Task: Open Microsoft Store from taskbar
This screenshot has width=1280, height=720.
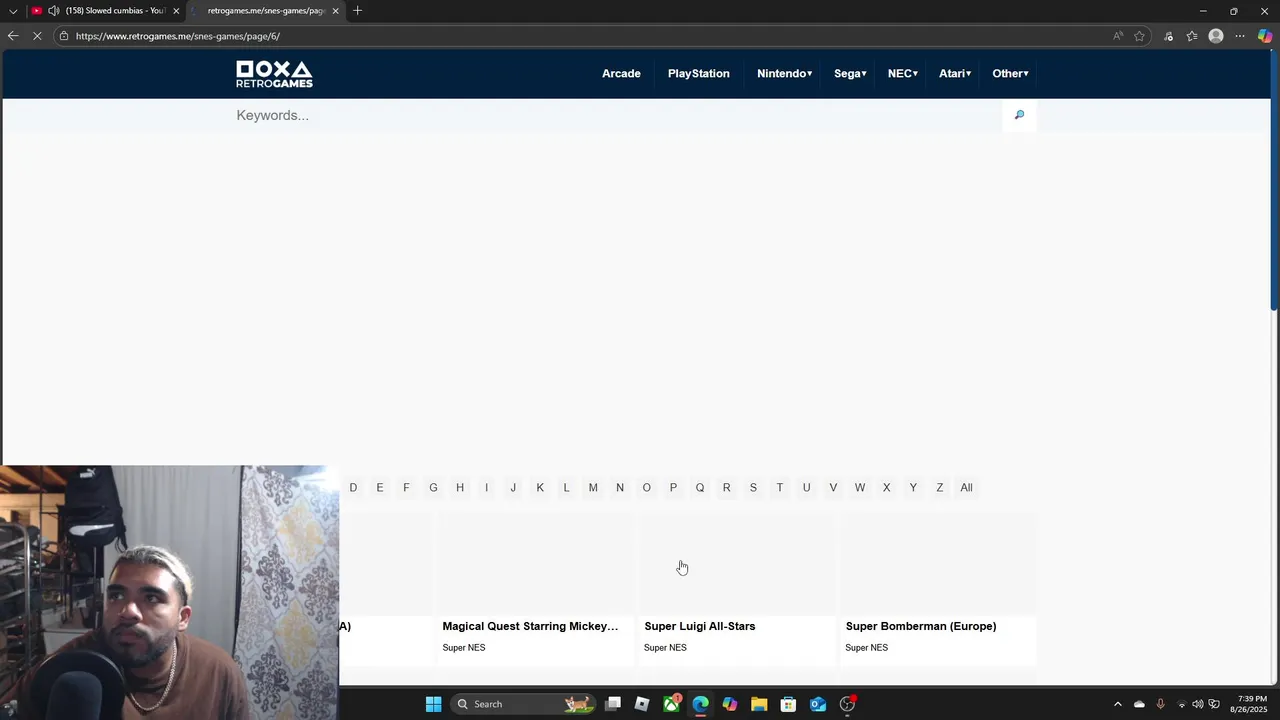Action: click(x=788, y=704)
